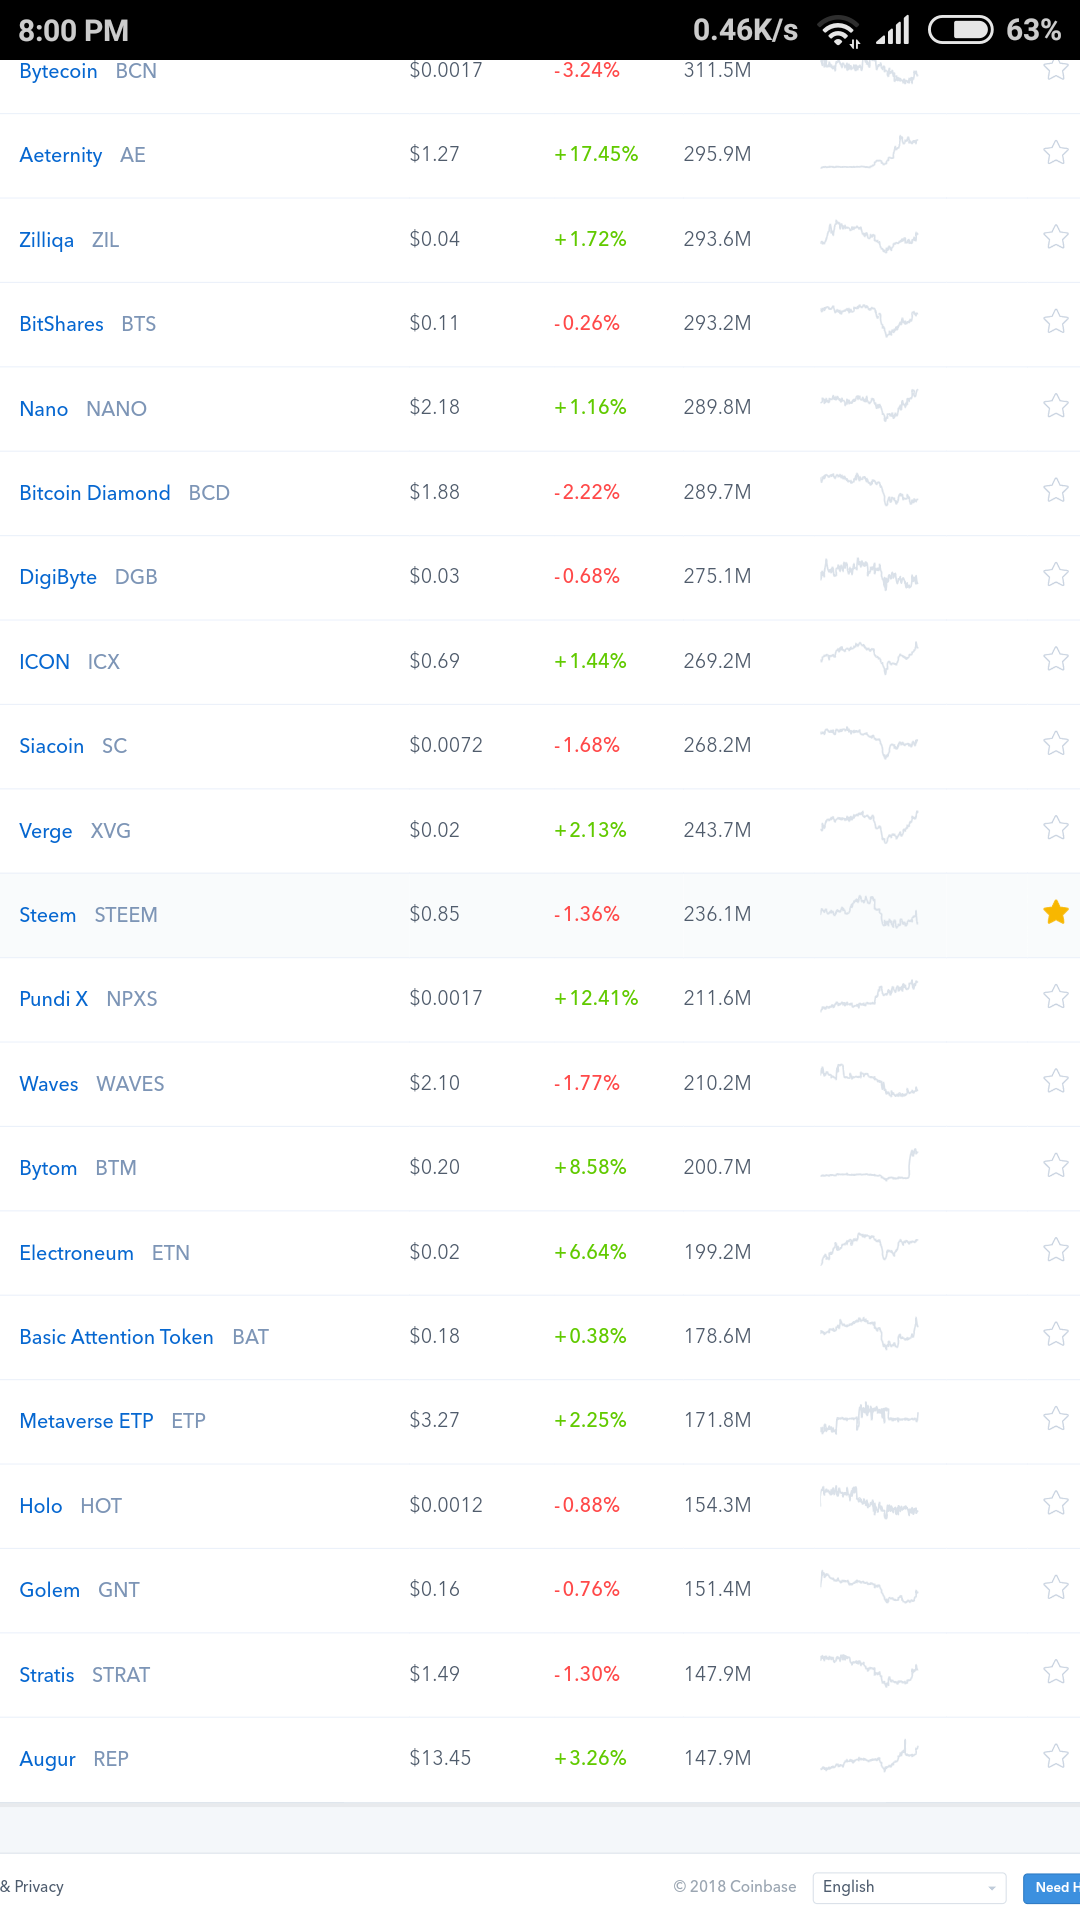Open the English language dropdown
This screenshot has height=1920, width=1080.
tap(909, 1887)
